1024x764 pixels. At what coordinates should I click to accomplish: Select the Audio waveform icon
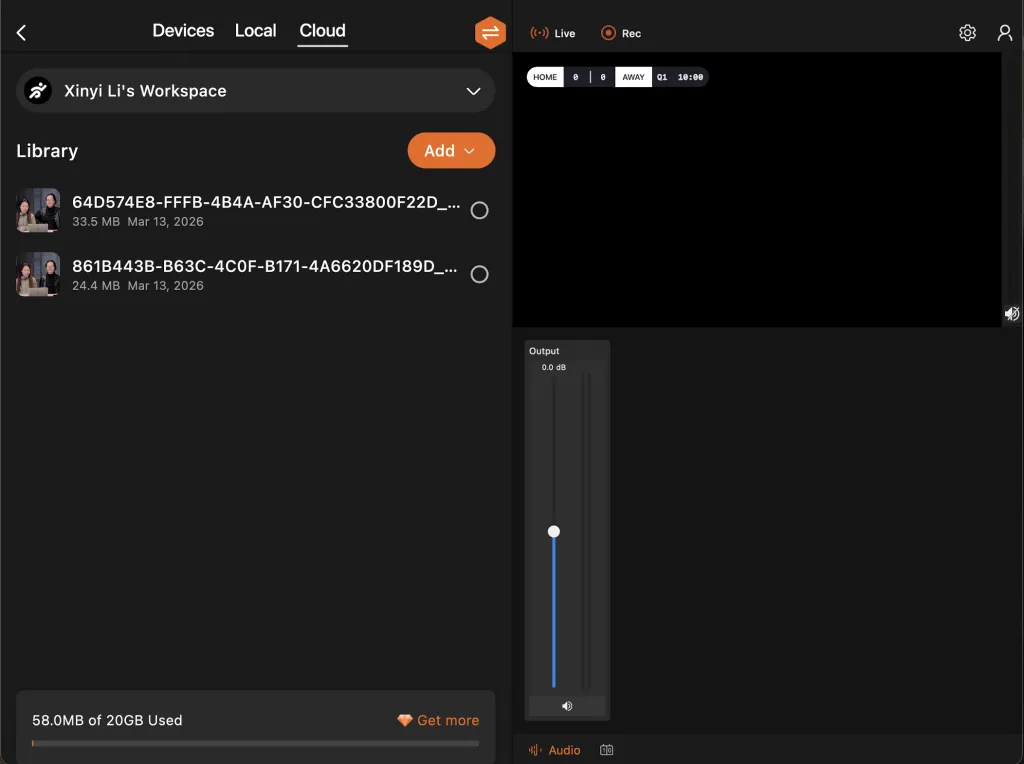tap(534, 749)
